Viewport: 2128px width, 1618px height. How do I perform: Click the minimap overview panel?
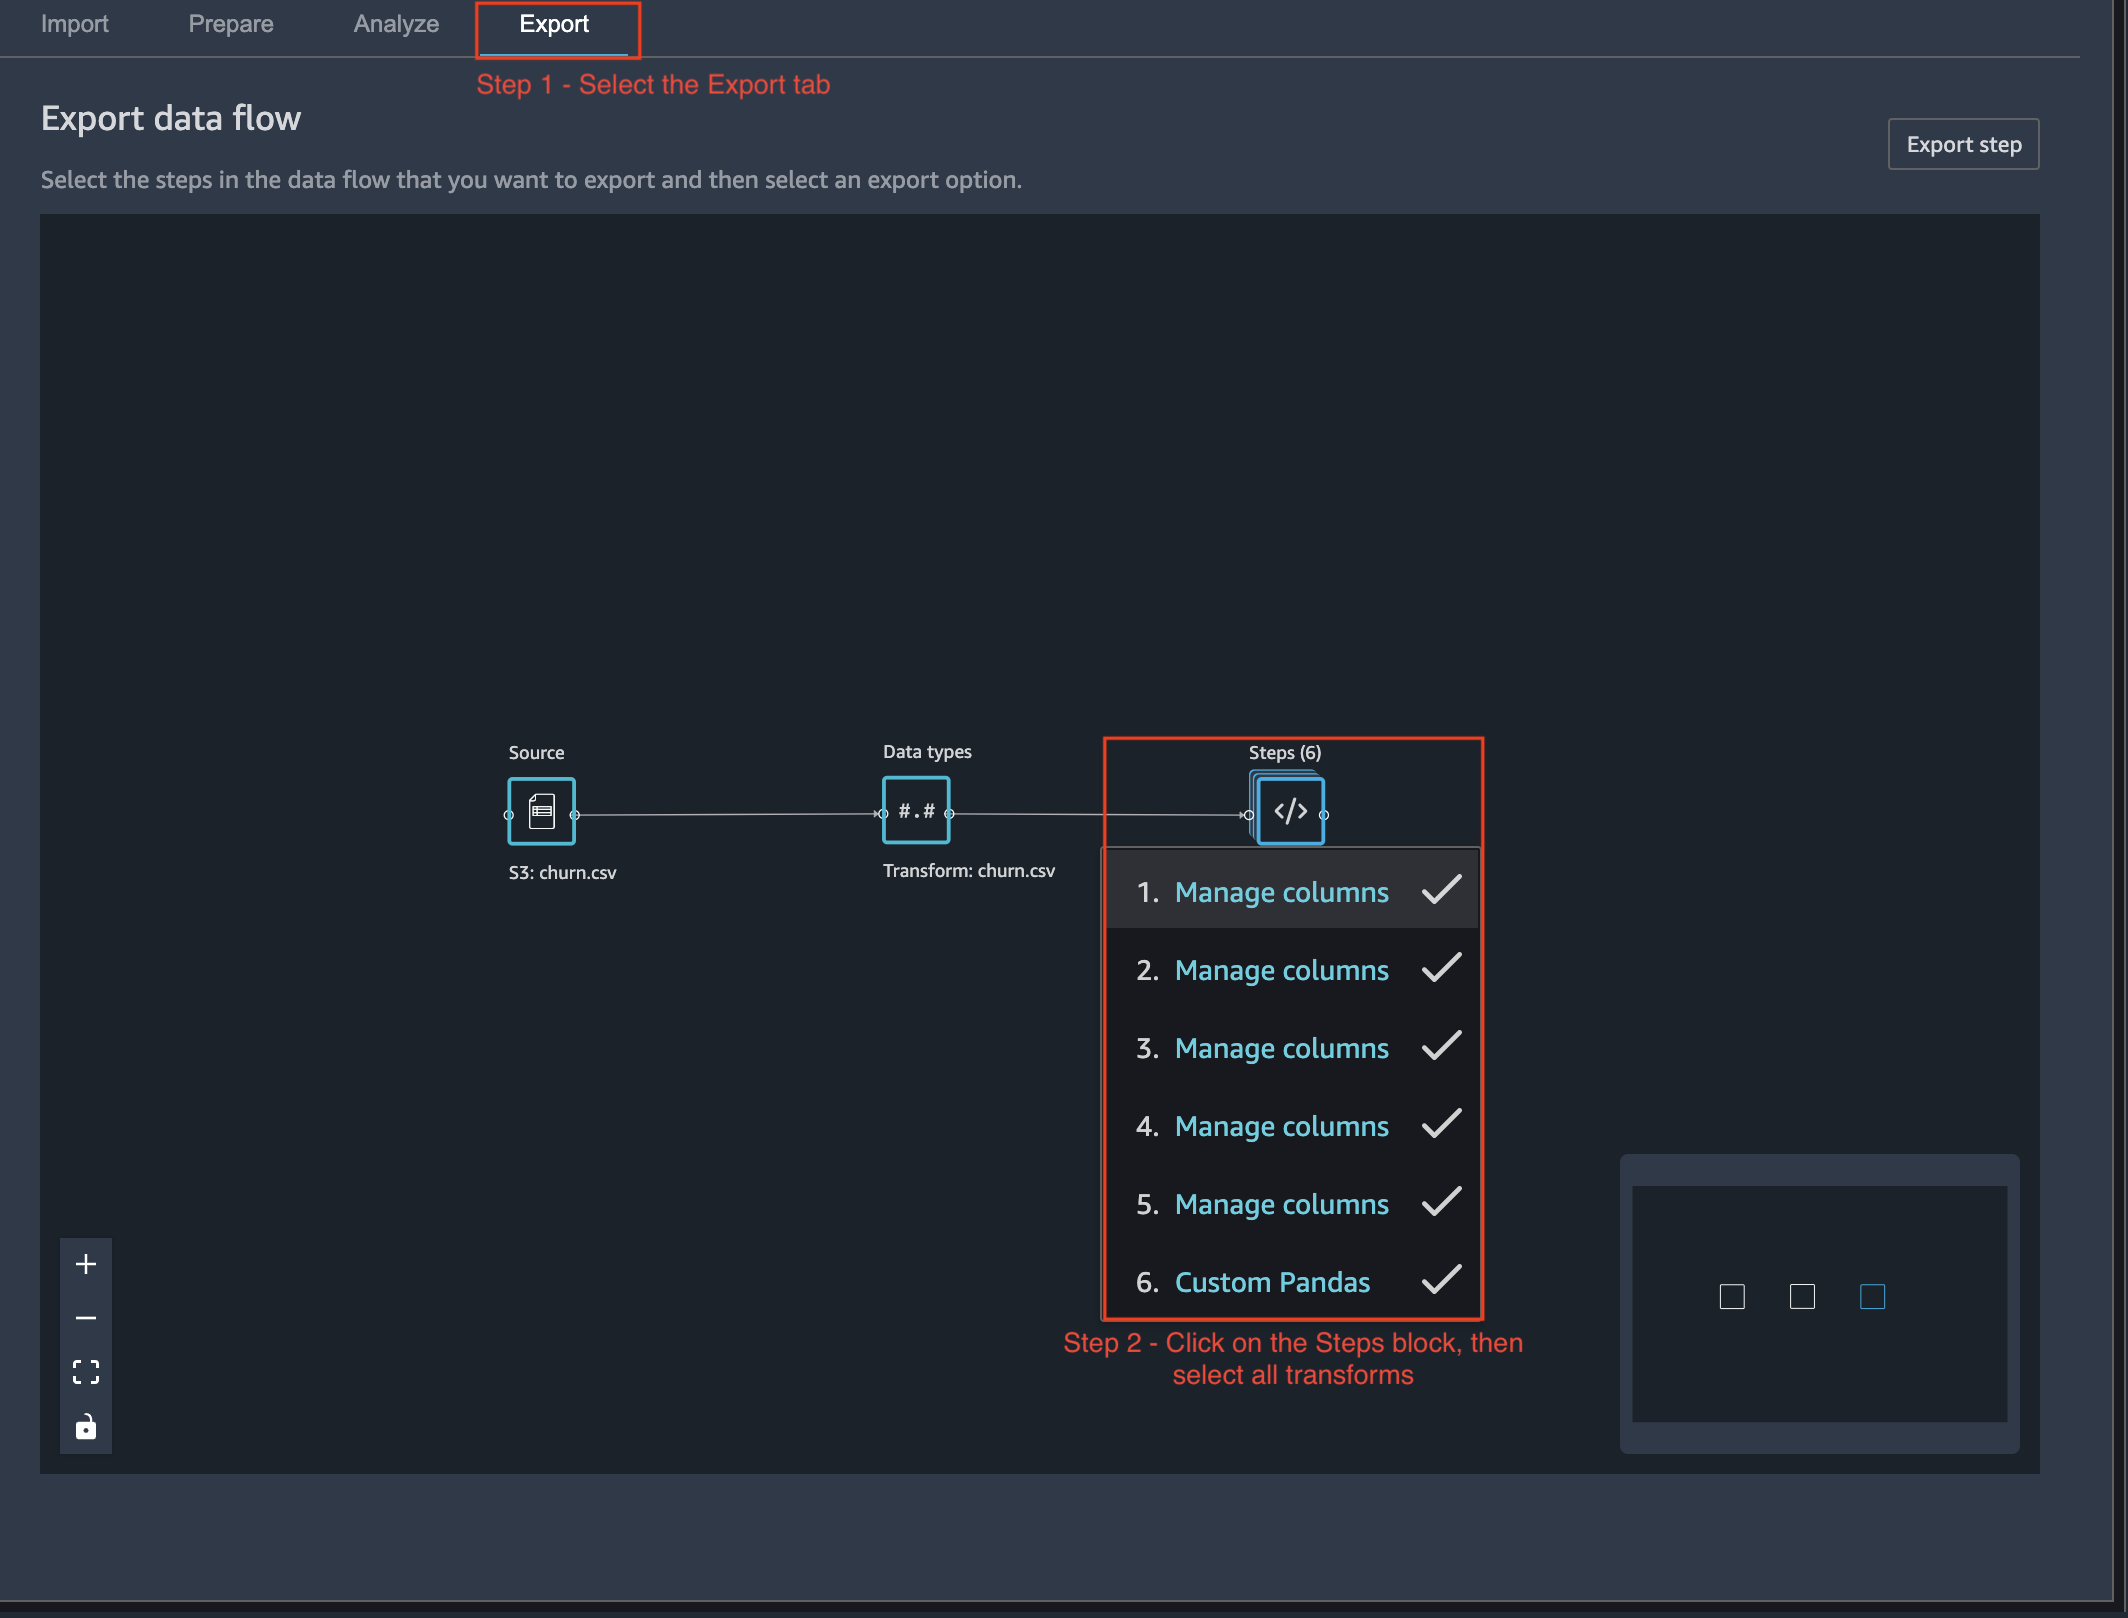[1819, 1303]
